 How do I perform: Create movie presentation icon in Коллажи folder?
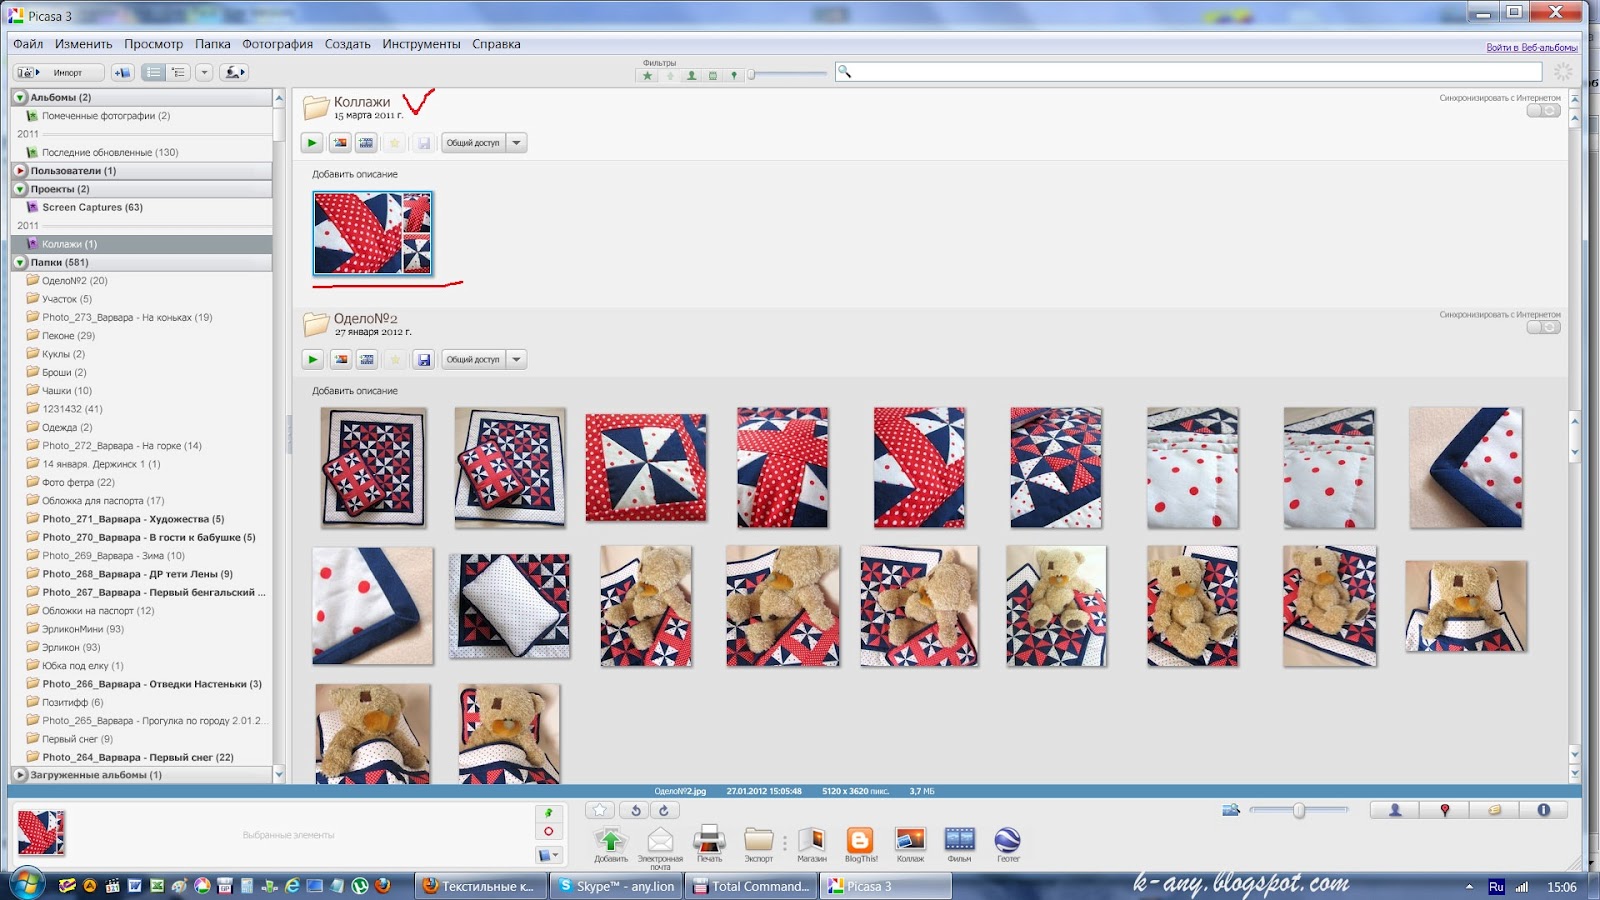click(x=367, y=143)
